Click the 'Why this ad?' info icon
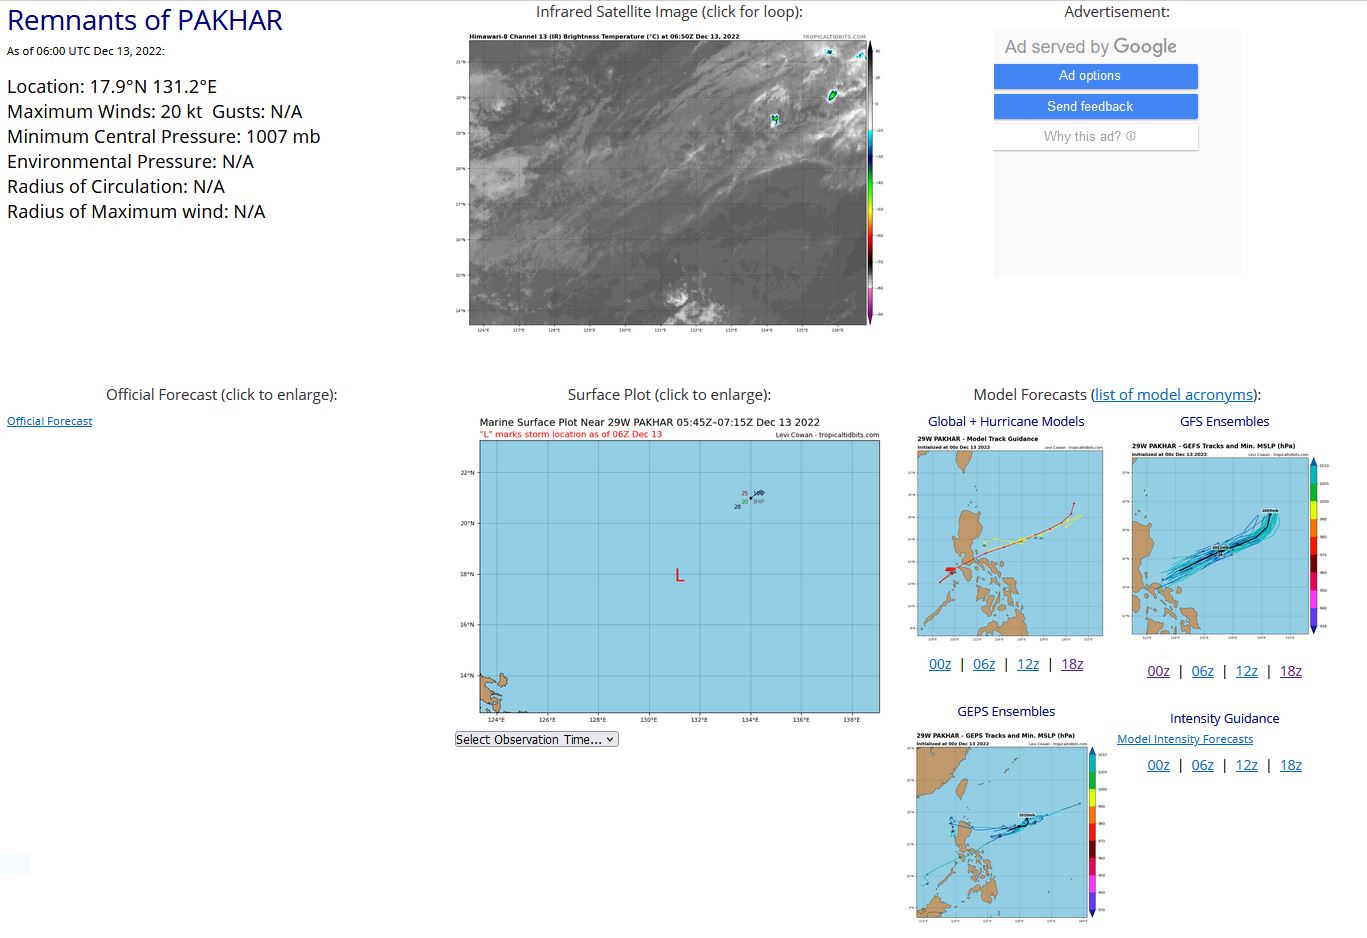The image size is (1367, 938). 1131,136
